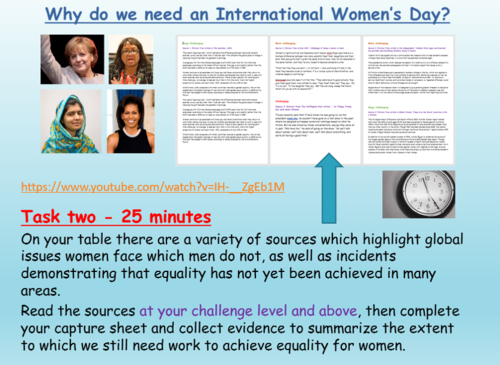
Task: Click the red 'Challenging' heading on the middle page
Action: click(282, 101)
